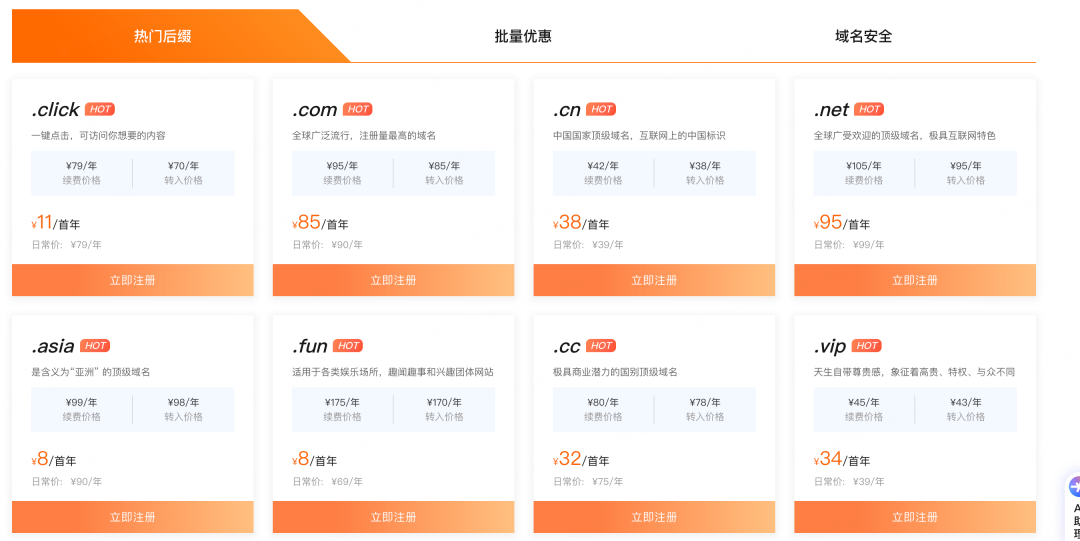The height and width of the screenshot is (541, 1080).
Task: Click 立即注册 for the .fun domain
Action: tap(393, 517)
